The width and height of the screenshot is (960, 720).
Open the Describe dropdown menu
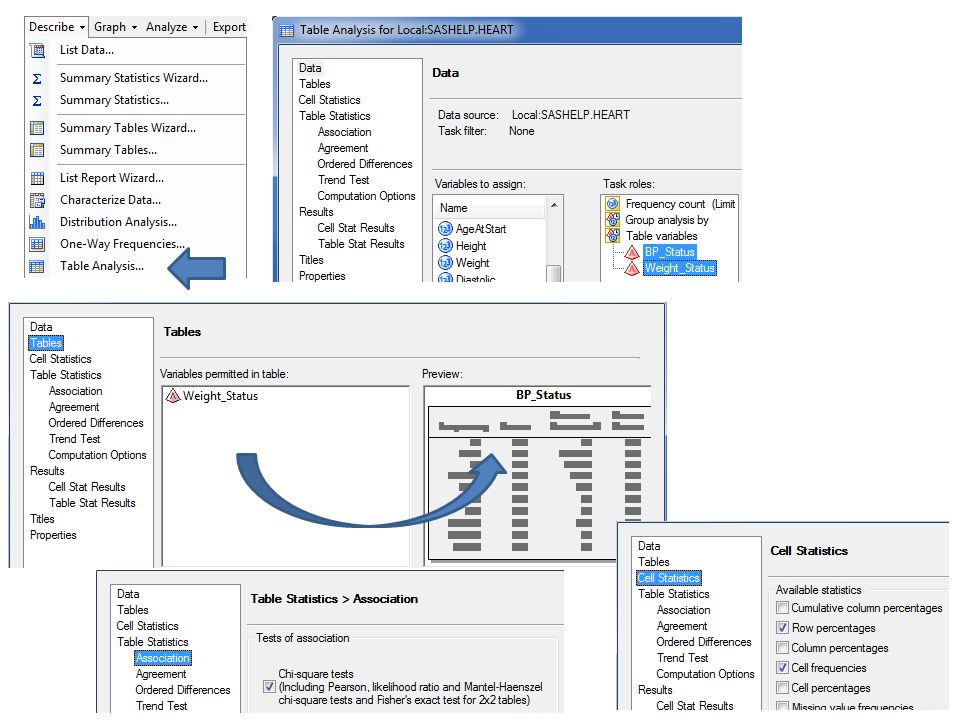(x=56, y=27)
